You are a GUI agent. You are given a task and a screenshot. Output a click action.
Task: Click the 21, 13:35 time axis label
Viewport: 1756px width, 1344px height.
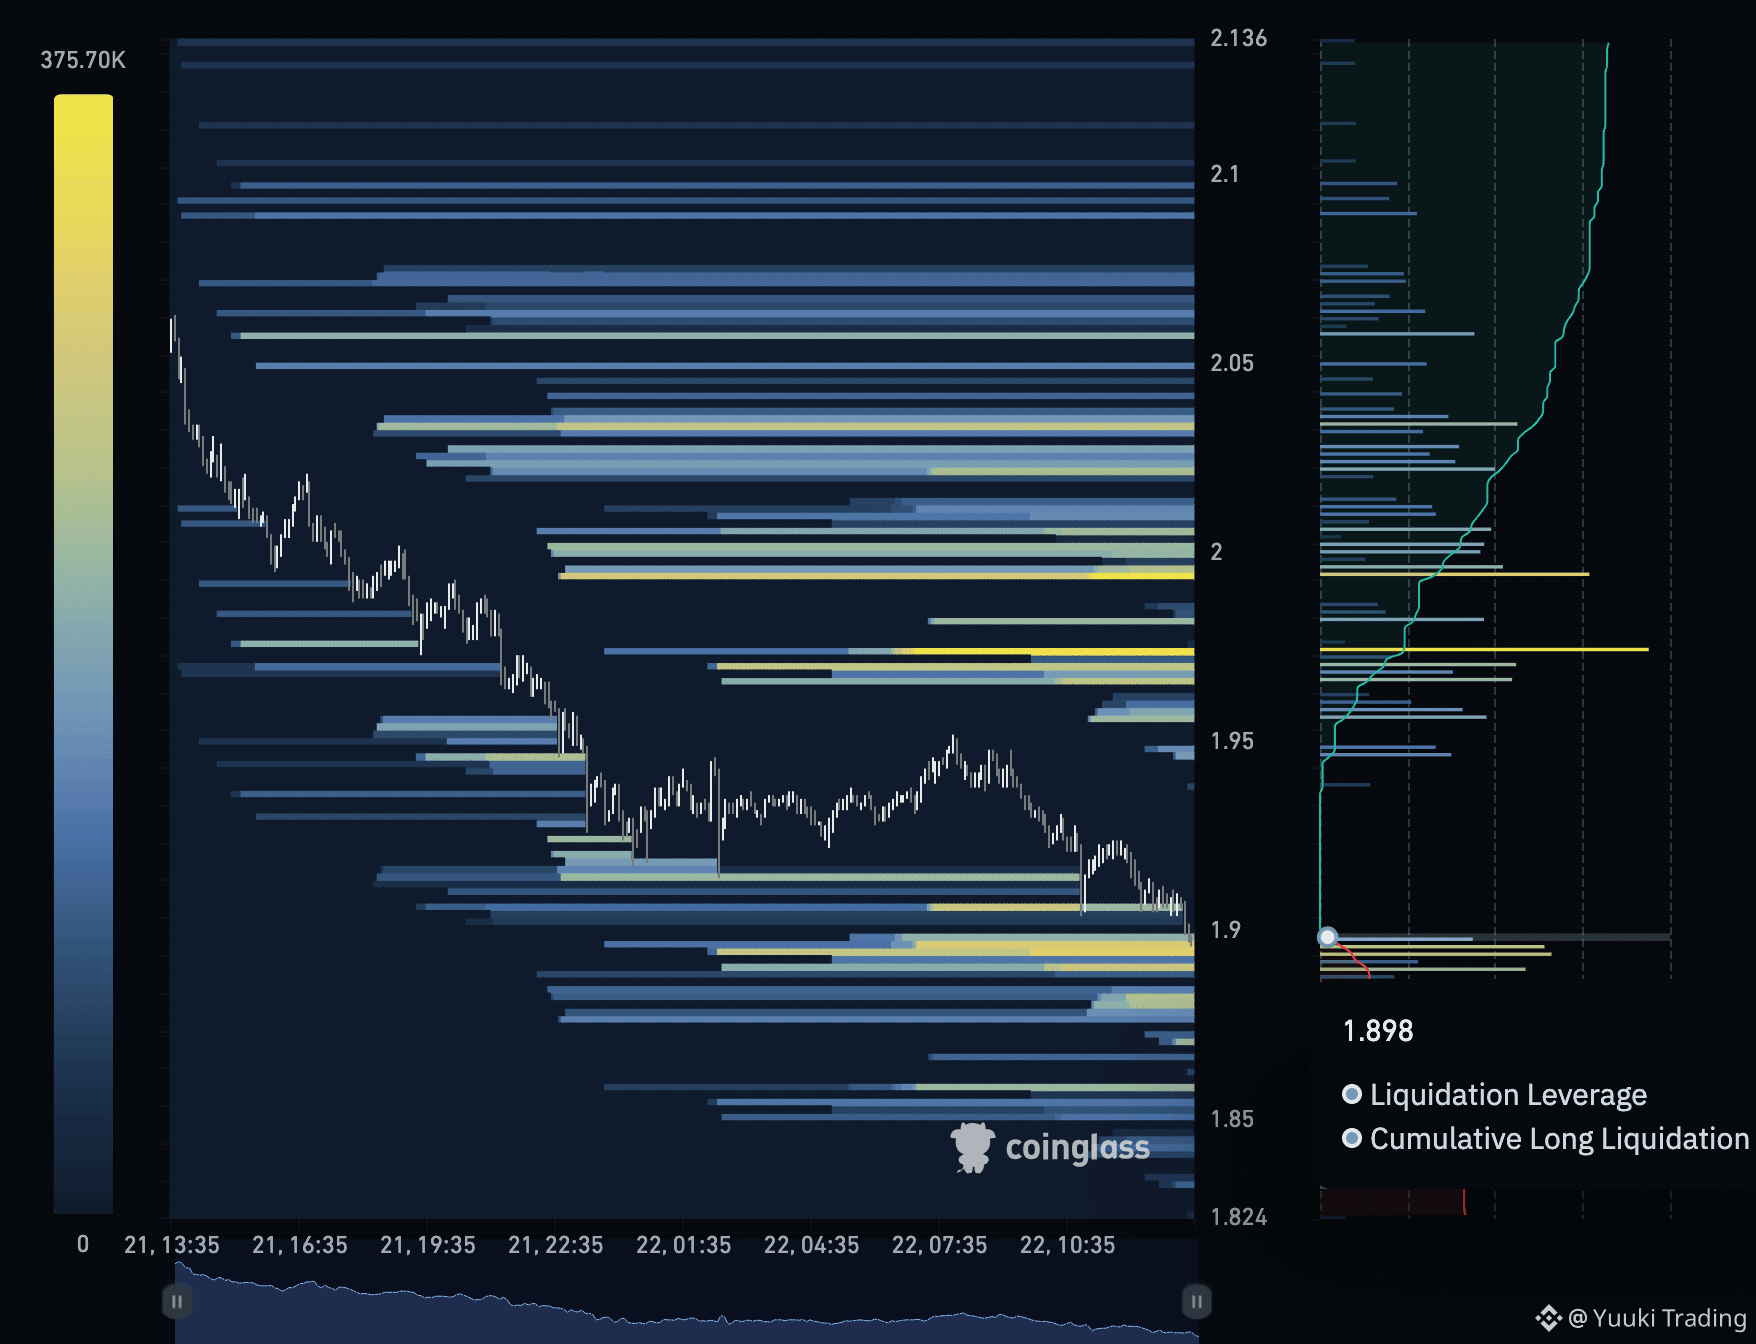tap(172, 1245)
